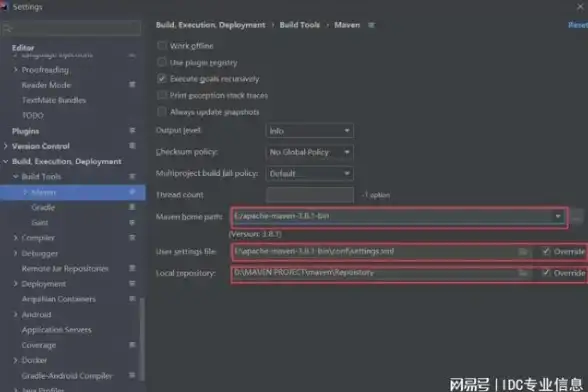Click project-level icon beside Remote Jar Repositories
Viewport: 588px width, 392px height.
(x=132, y=268)
